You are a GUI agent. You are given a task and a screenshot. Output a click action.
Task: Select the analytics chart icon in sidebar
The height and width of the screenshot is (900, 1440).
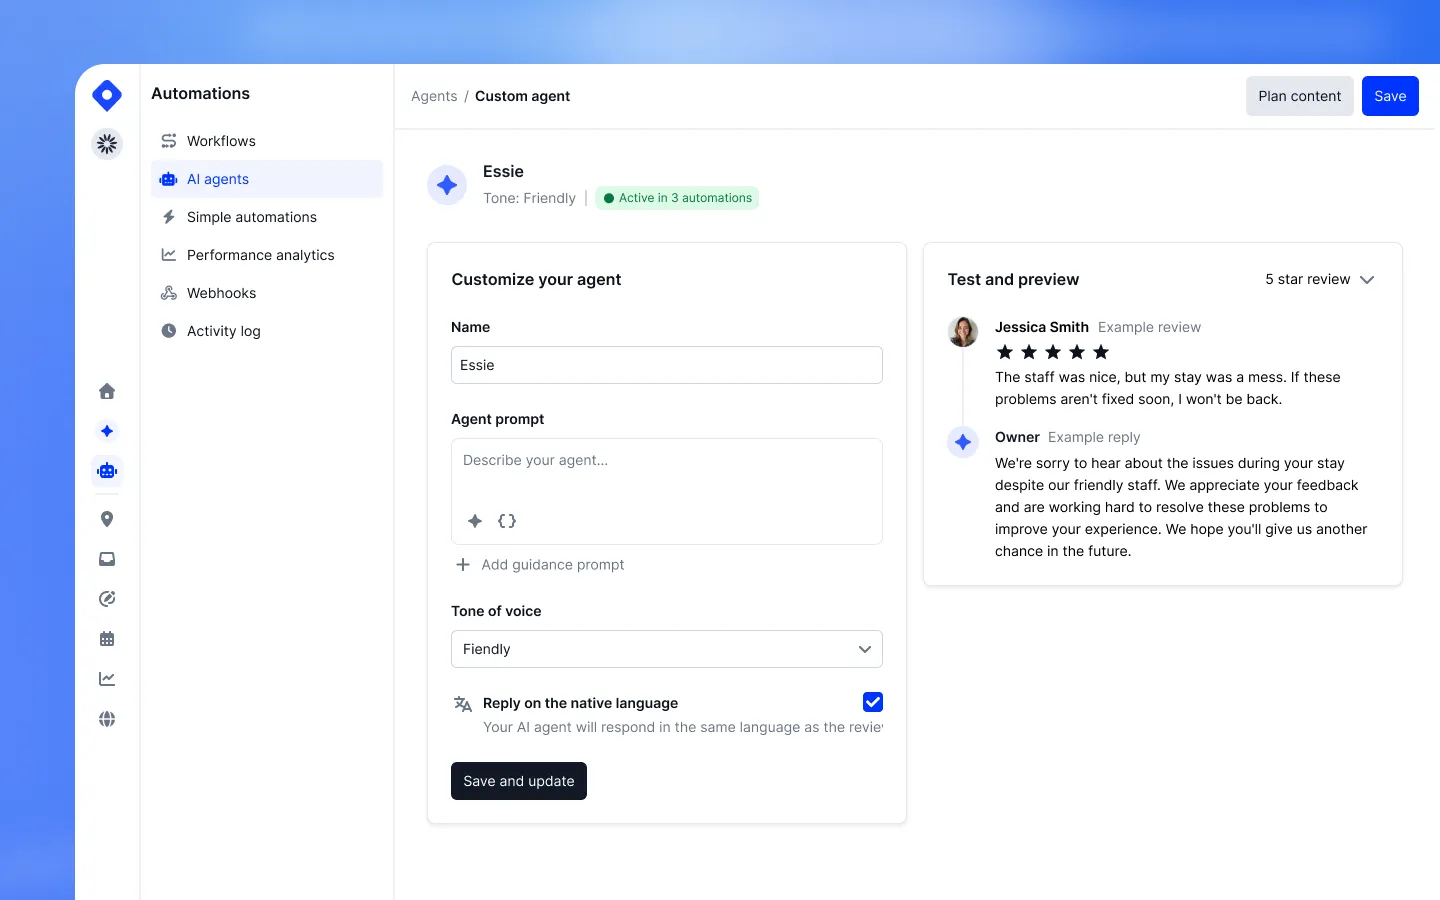(107, 678)
